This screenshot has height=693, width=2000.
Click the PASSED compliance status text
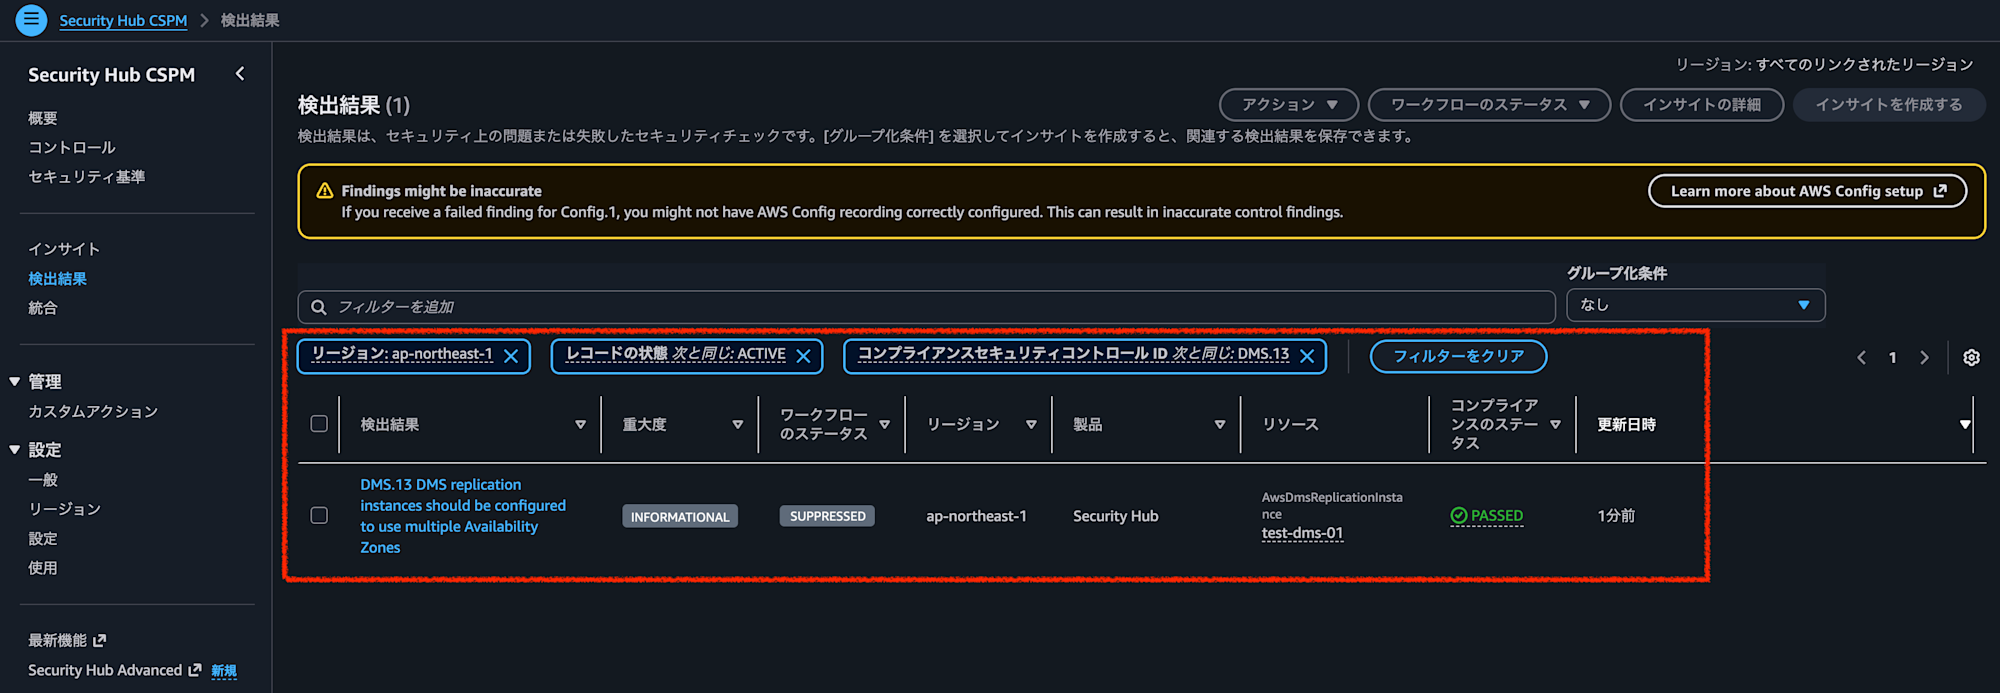[x=1497, y=516]
